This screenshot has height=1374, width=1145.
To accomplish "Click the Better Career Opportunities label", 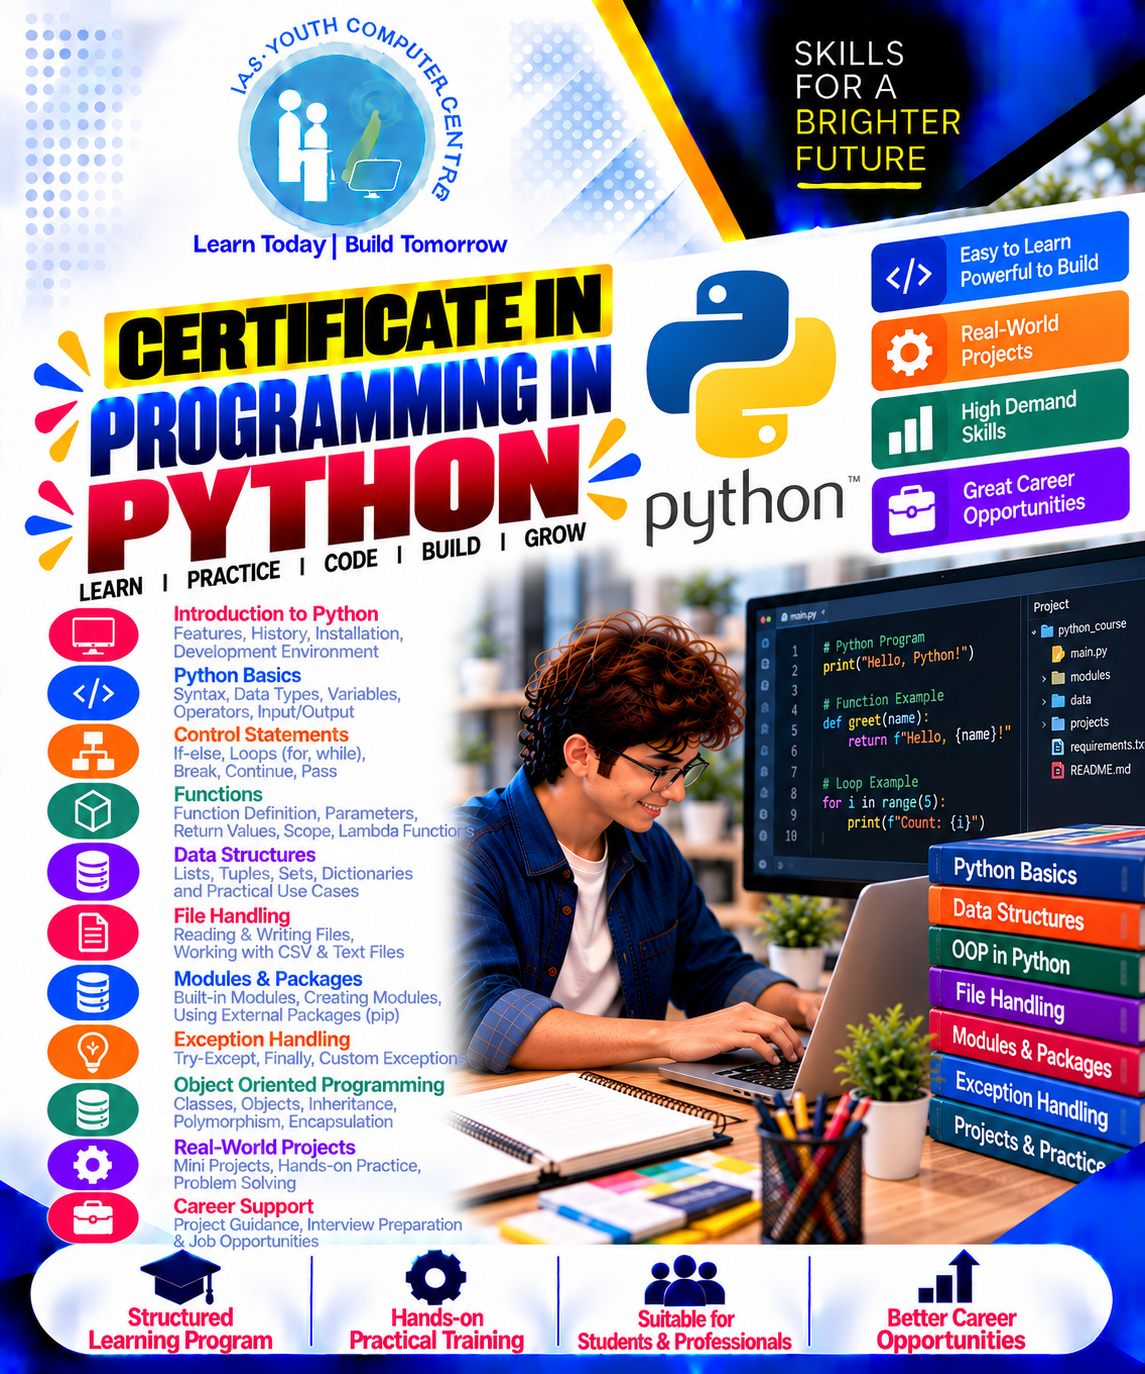I will point(951,1329).
